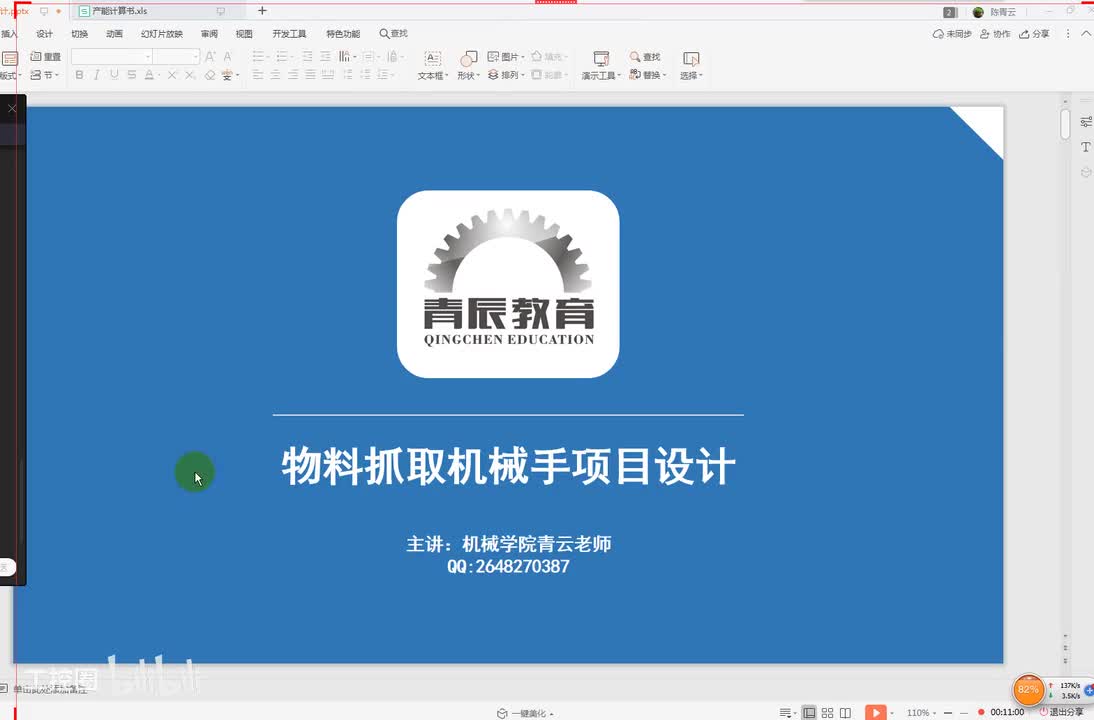The image size is (1094, 720).
Task: Collapse the ribbon with the chevron
Action: pyautogui.click(x=1086, y=33)
